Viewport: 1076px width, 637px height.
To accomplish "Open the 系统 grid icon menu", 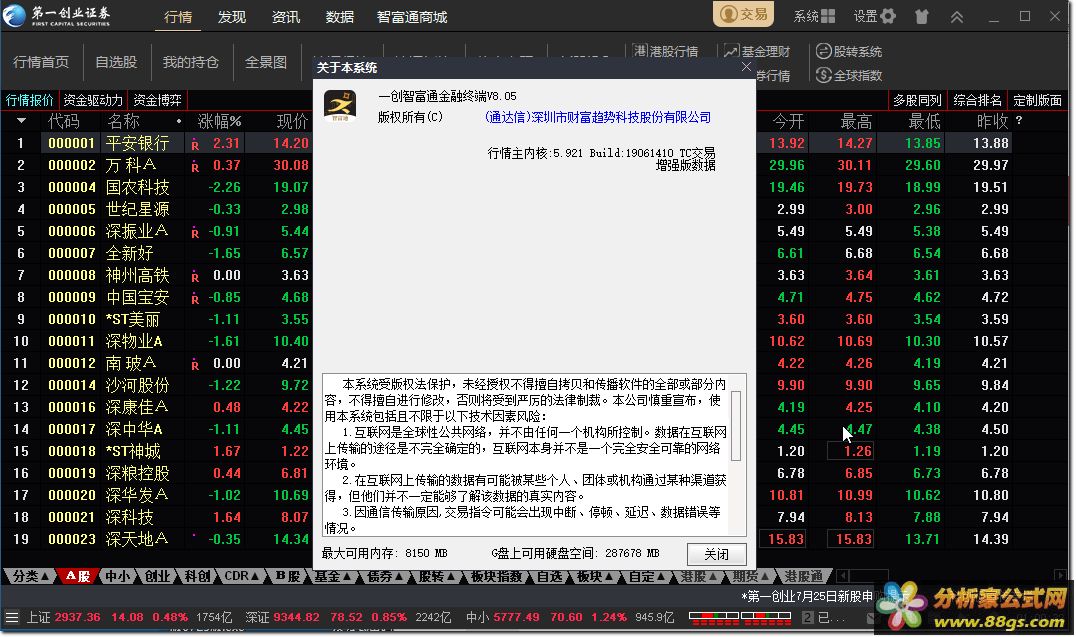I will click(814, 16).
